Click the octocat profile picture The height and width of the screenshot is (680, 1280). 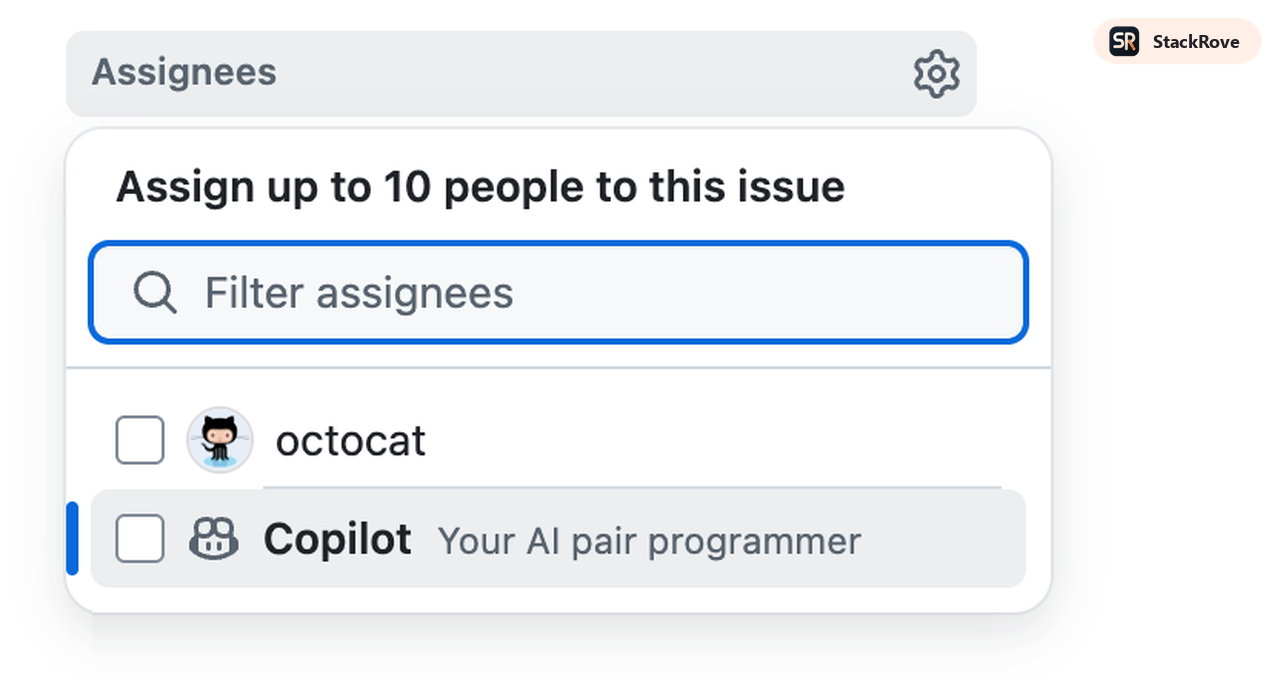(219, 440)
